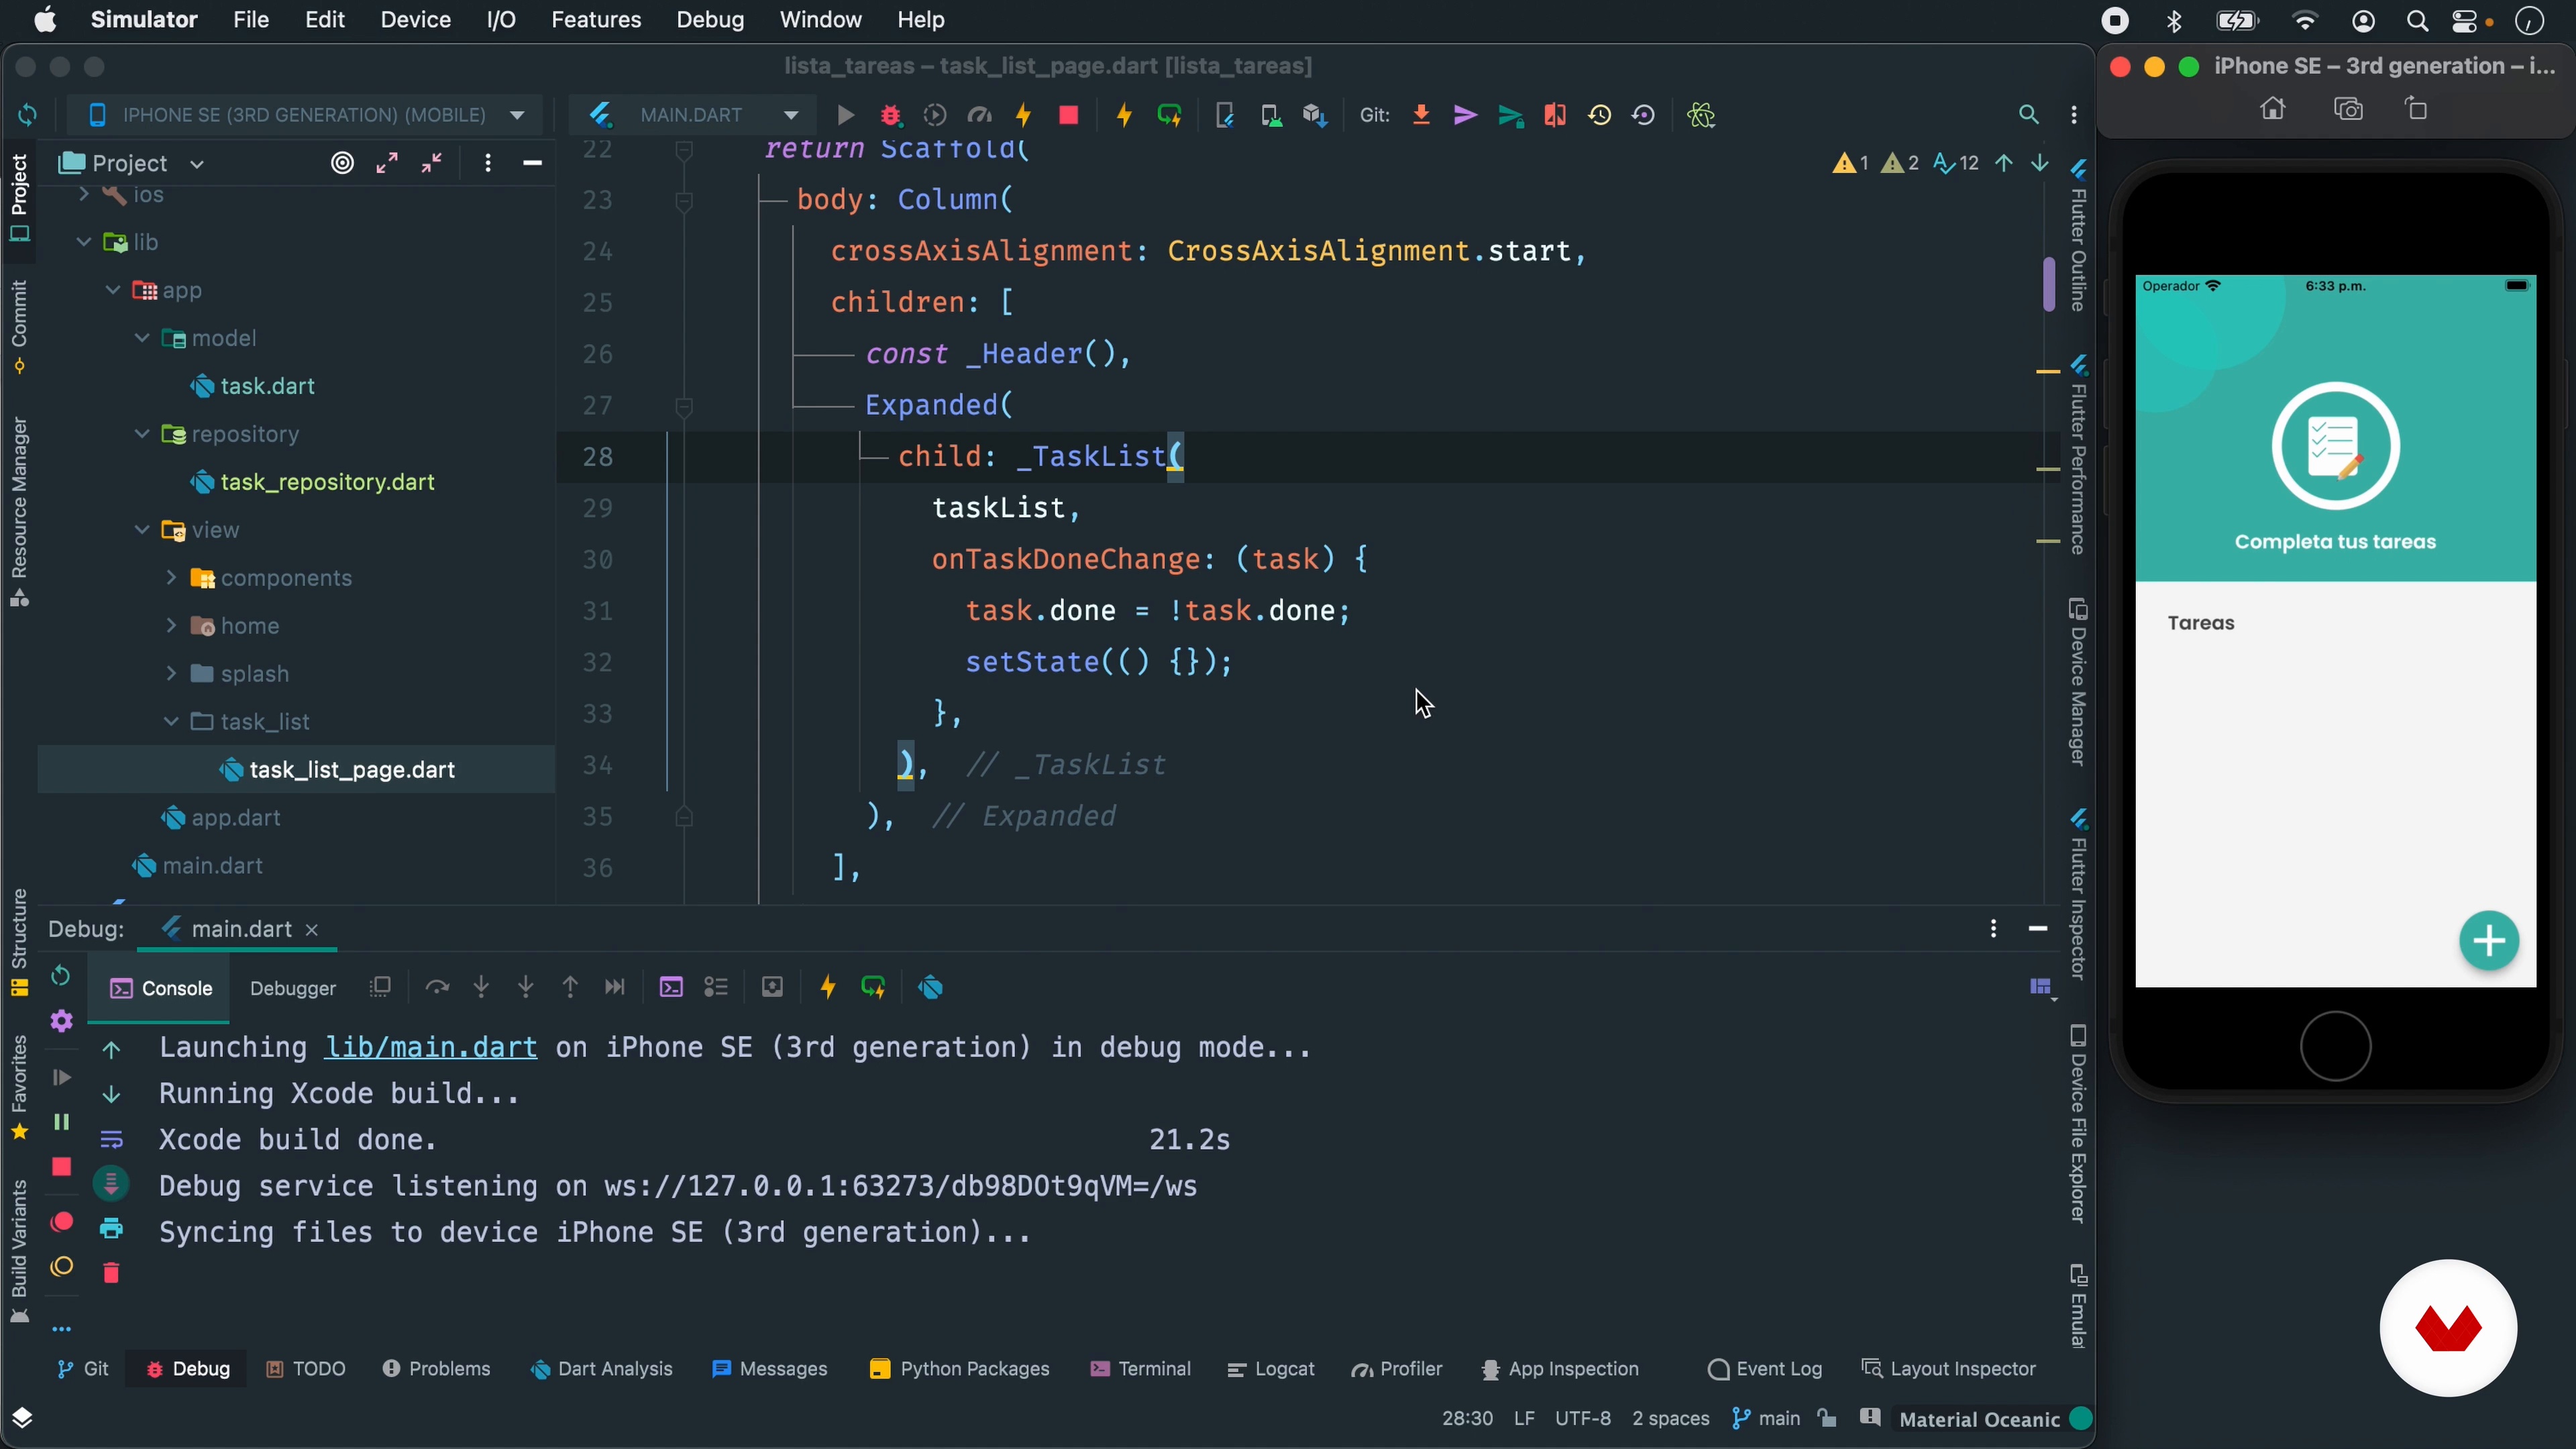Viewport: 2576px width, 1449px height.
Task: Tap the plus add-task button in simulator
Action: (x=2489, y=940)
